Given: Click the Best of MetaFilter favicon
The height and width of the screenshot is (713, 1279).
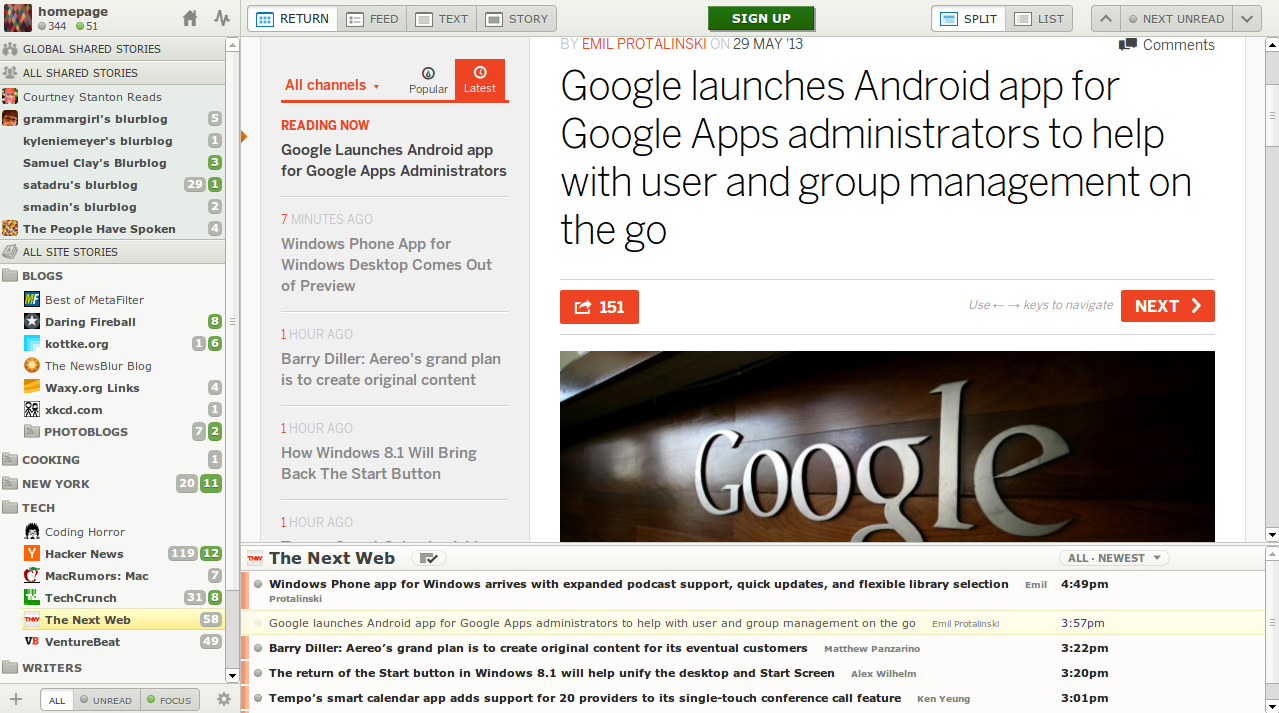Looking at the screenshot, I should pyautogui.click(x=32, y=300).
